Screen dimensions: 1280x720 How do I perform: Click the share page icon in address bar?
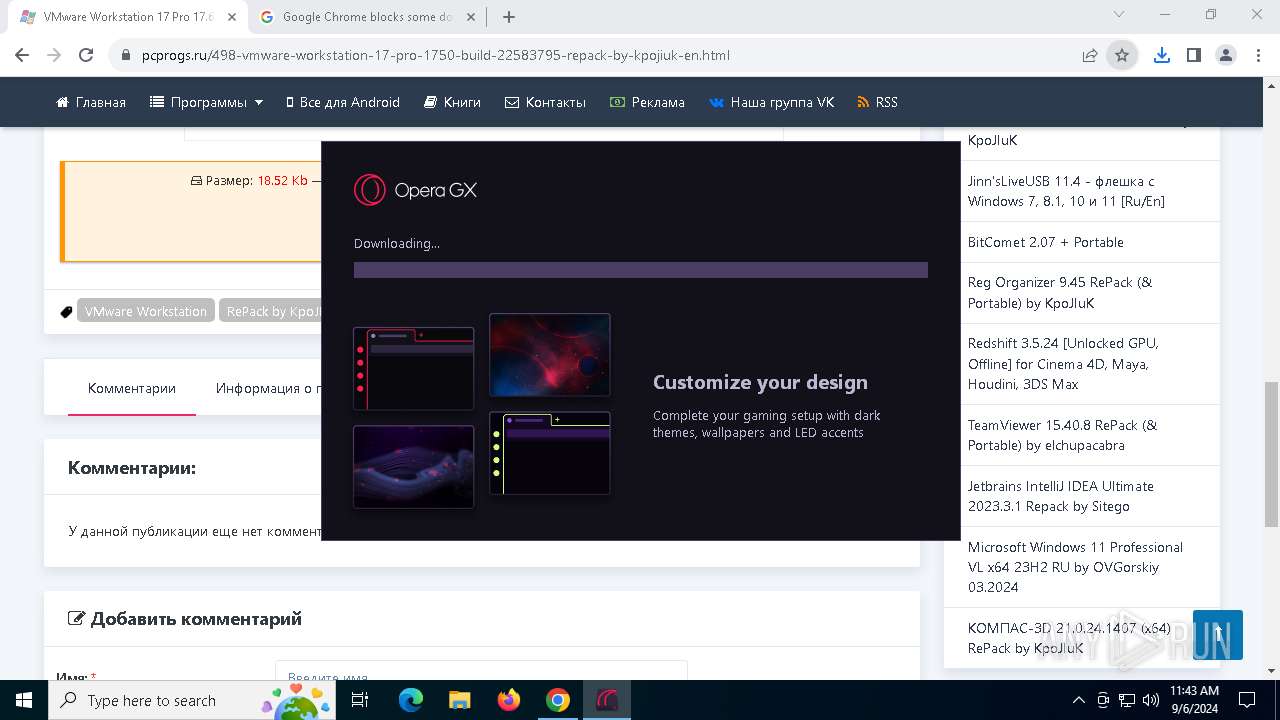click(x=1090, y=55)
